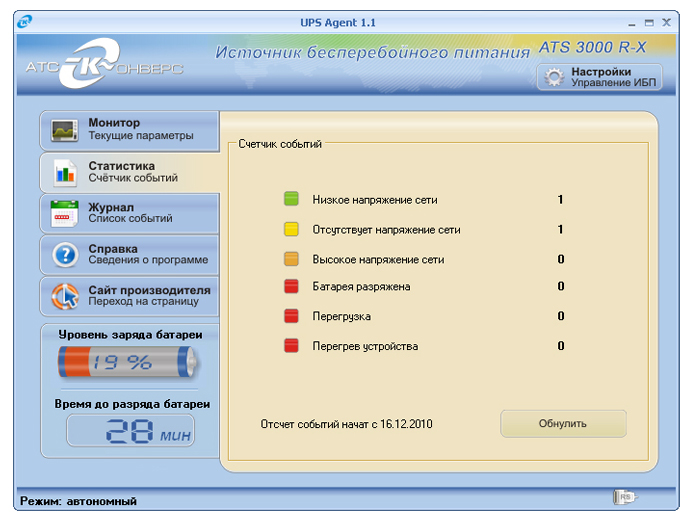
Task: Click the UPS Agent title bar logo icon
Action: [x=25, y=21]
